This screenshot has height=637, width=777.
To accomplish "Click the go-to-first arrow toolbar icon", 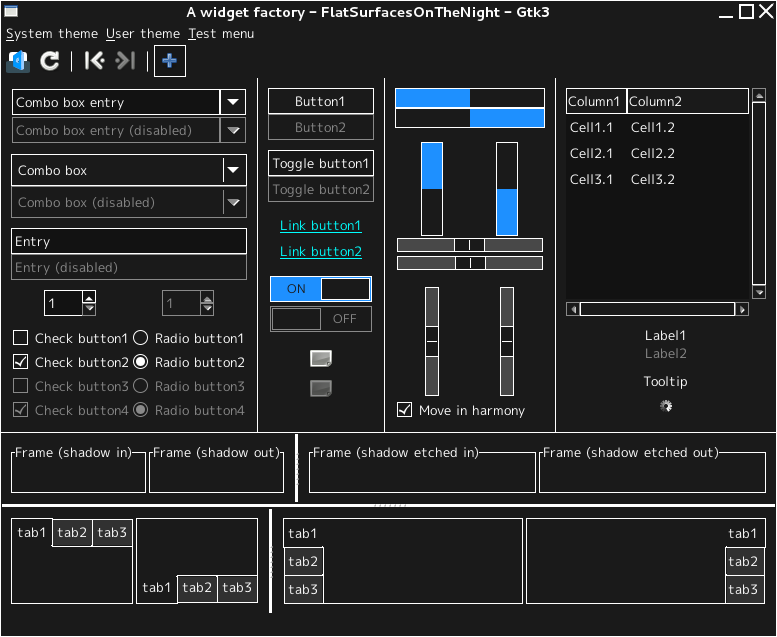I will click(94, 61).
